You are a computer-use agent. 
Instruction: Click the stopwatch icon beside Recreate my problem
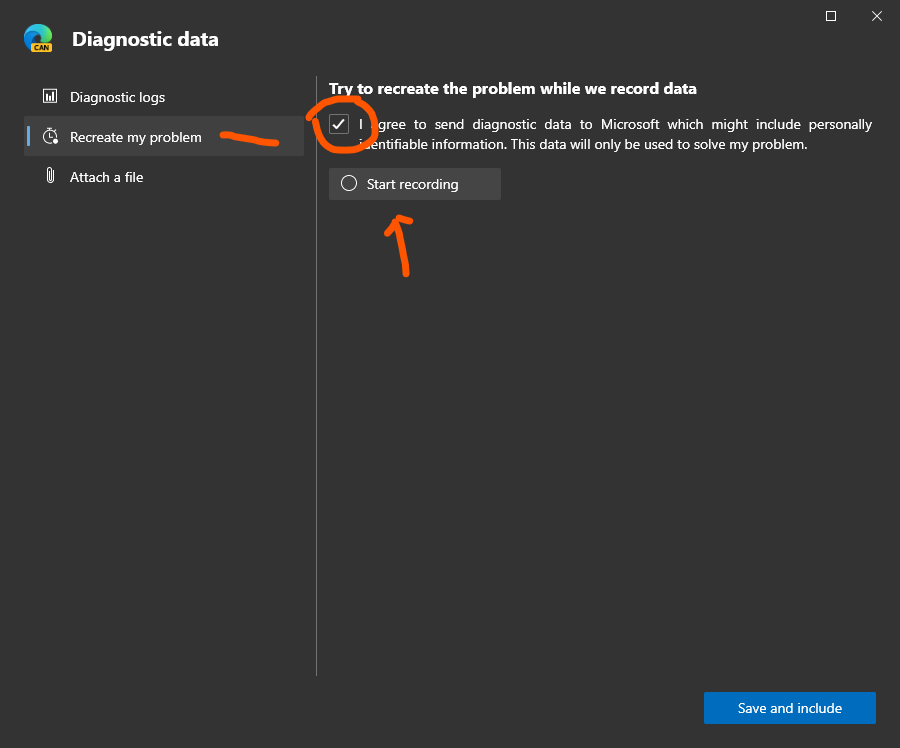coord(49,137)
